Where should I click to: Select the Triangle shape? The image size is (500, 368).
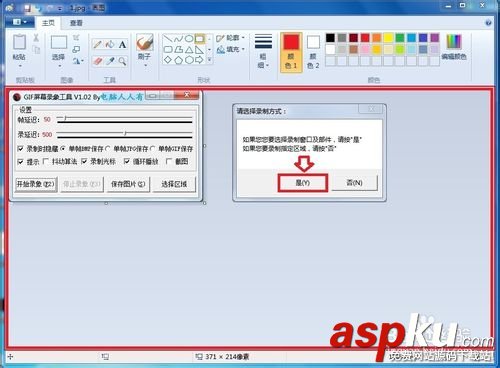[189, 50]
